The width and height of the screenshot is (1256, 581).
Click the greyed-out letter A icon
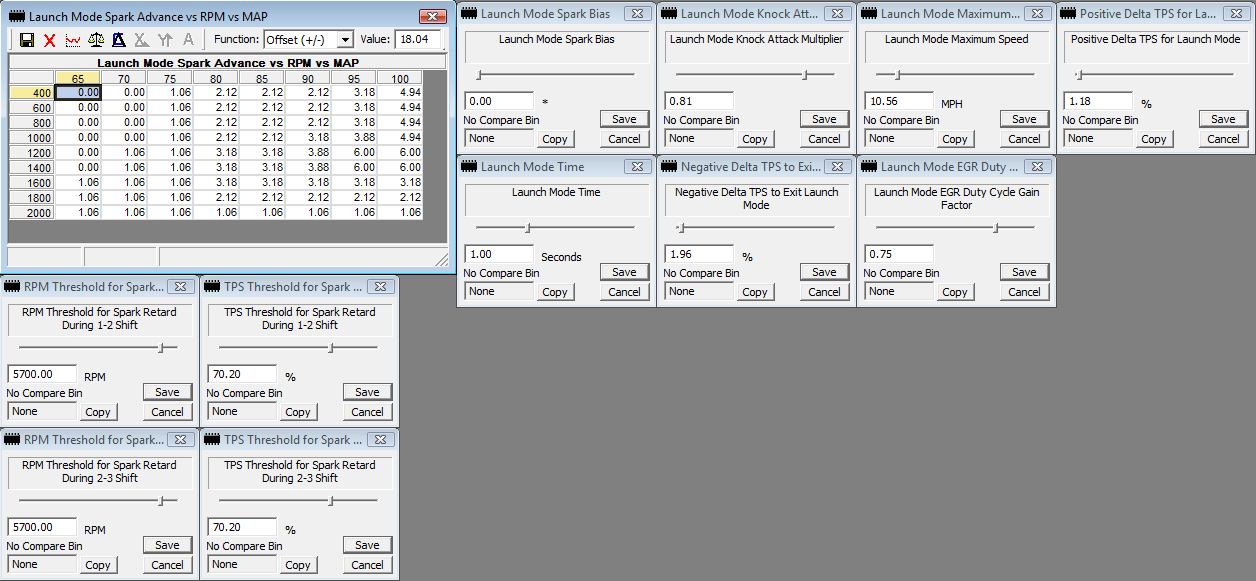coord(188,40)
